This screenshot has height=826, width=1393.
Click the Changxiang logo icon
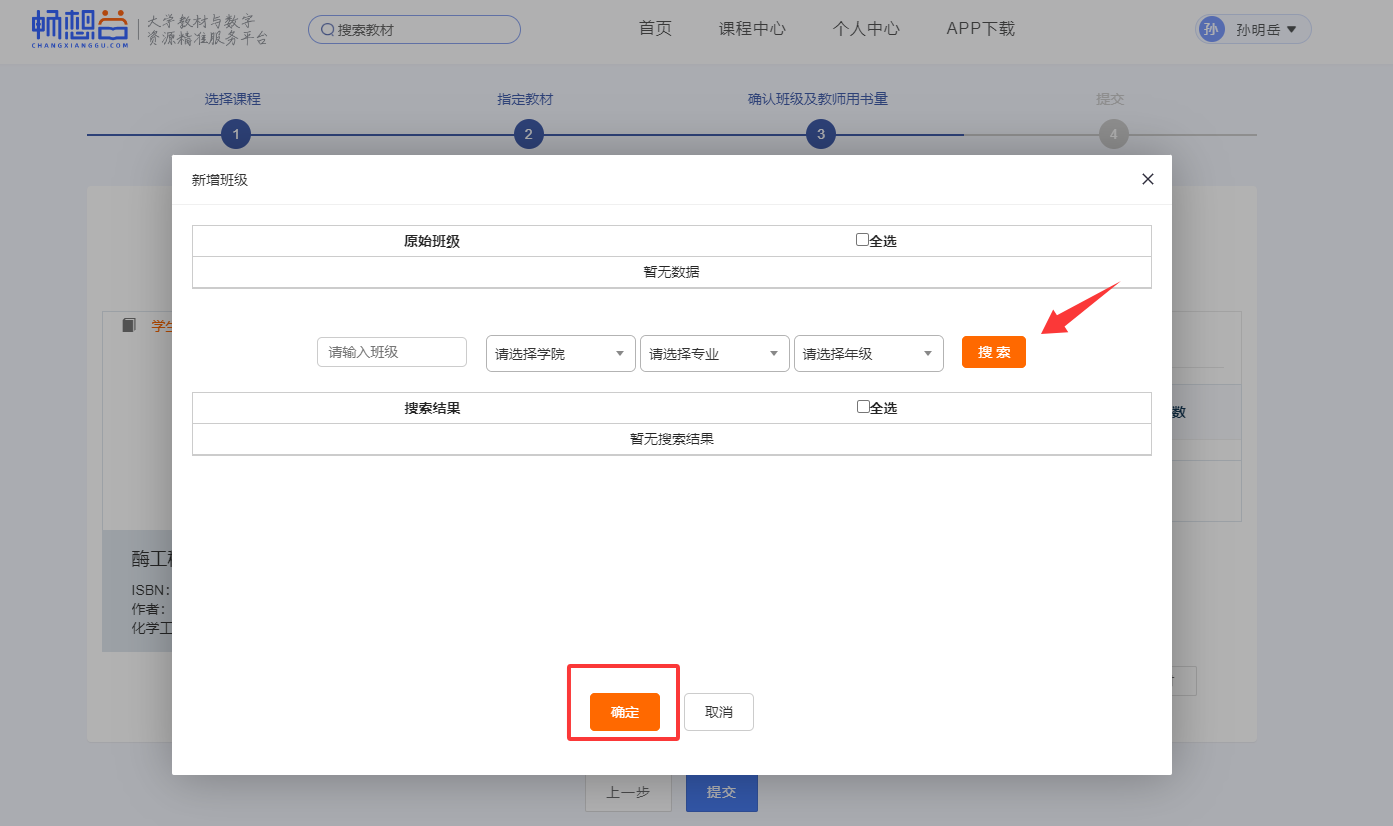coord(80,29)
